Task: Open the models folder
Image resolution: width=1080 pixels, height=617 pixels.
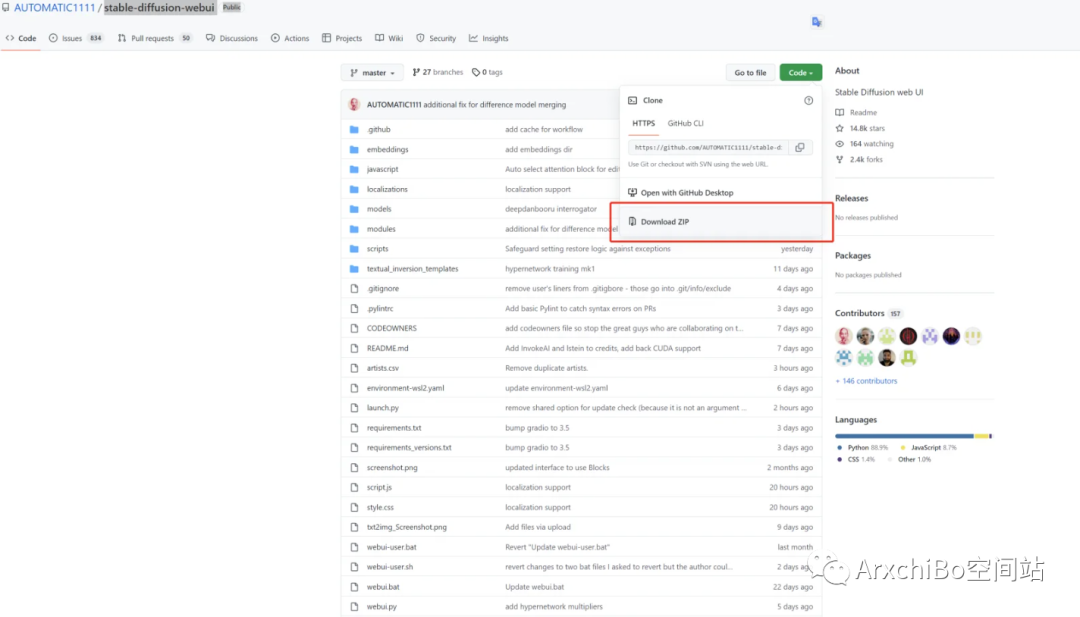Action: (x=379, y=209)
